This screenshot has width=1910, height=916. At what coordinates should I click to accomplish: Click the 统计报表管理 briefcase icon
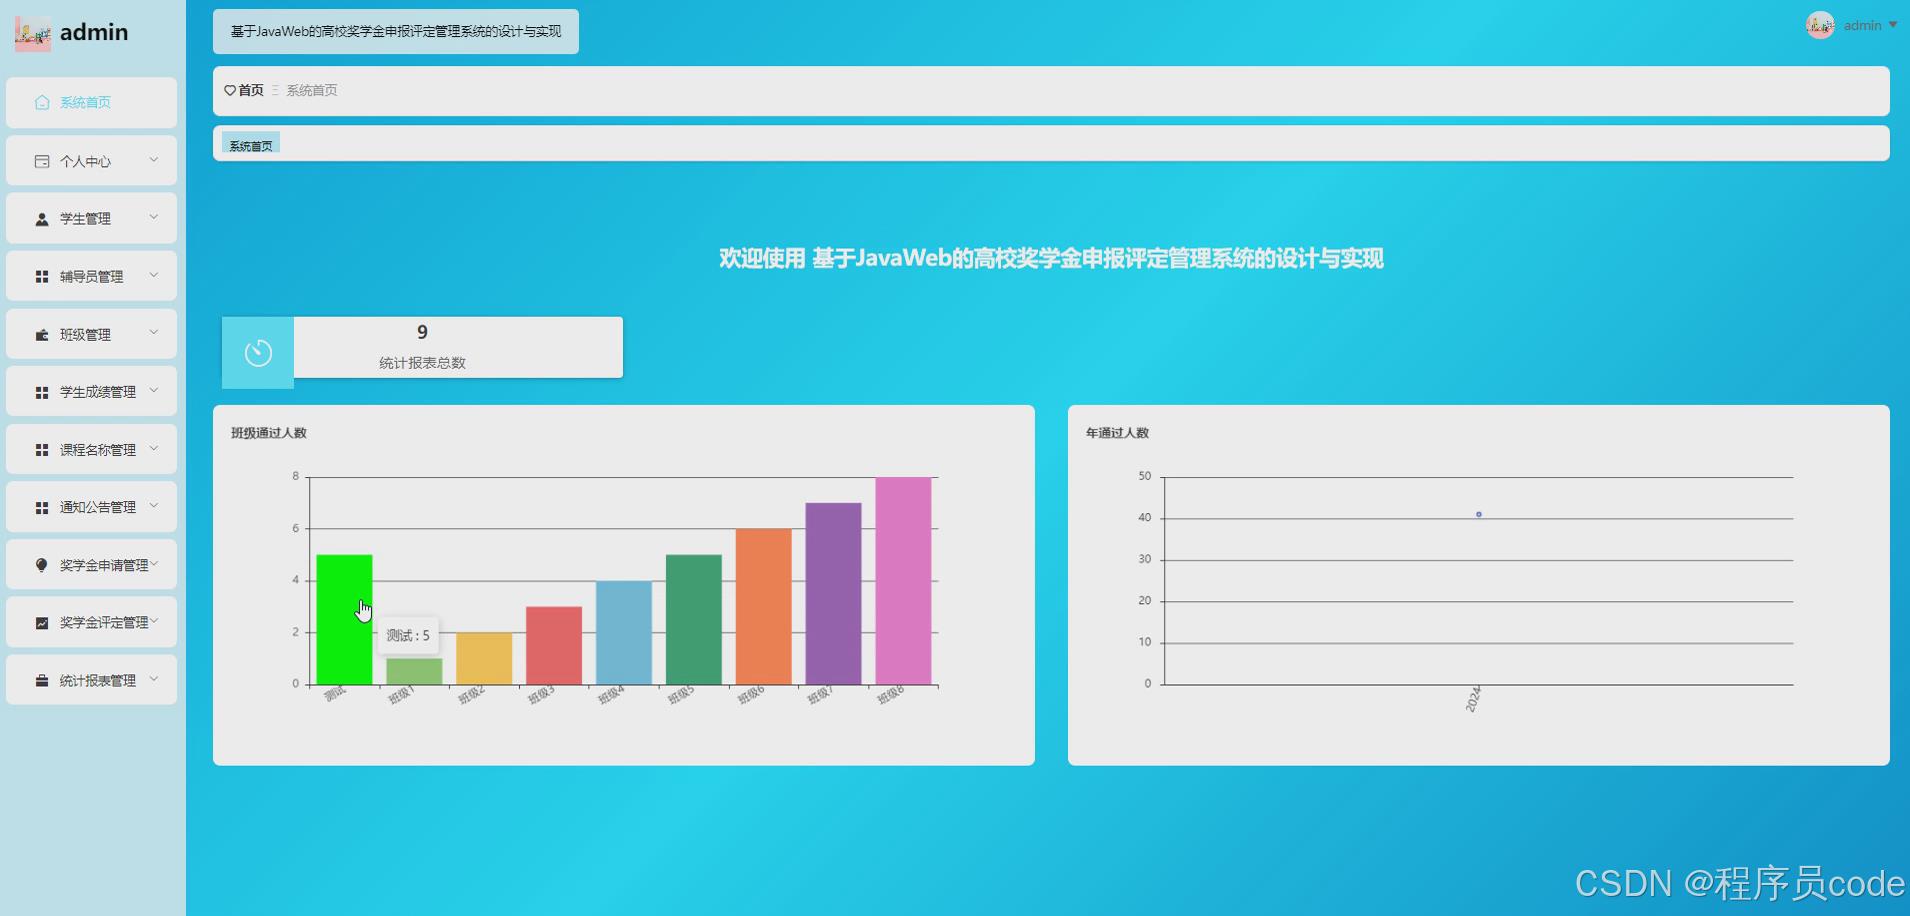(x=42, y=680)
